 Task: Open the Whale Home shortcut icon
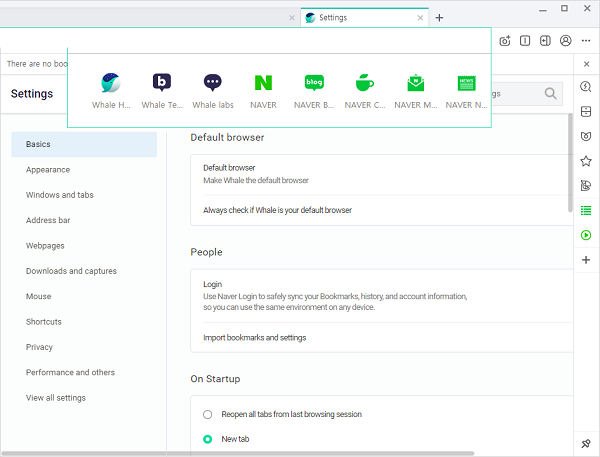pos(111,84)
